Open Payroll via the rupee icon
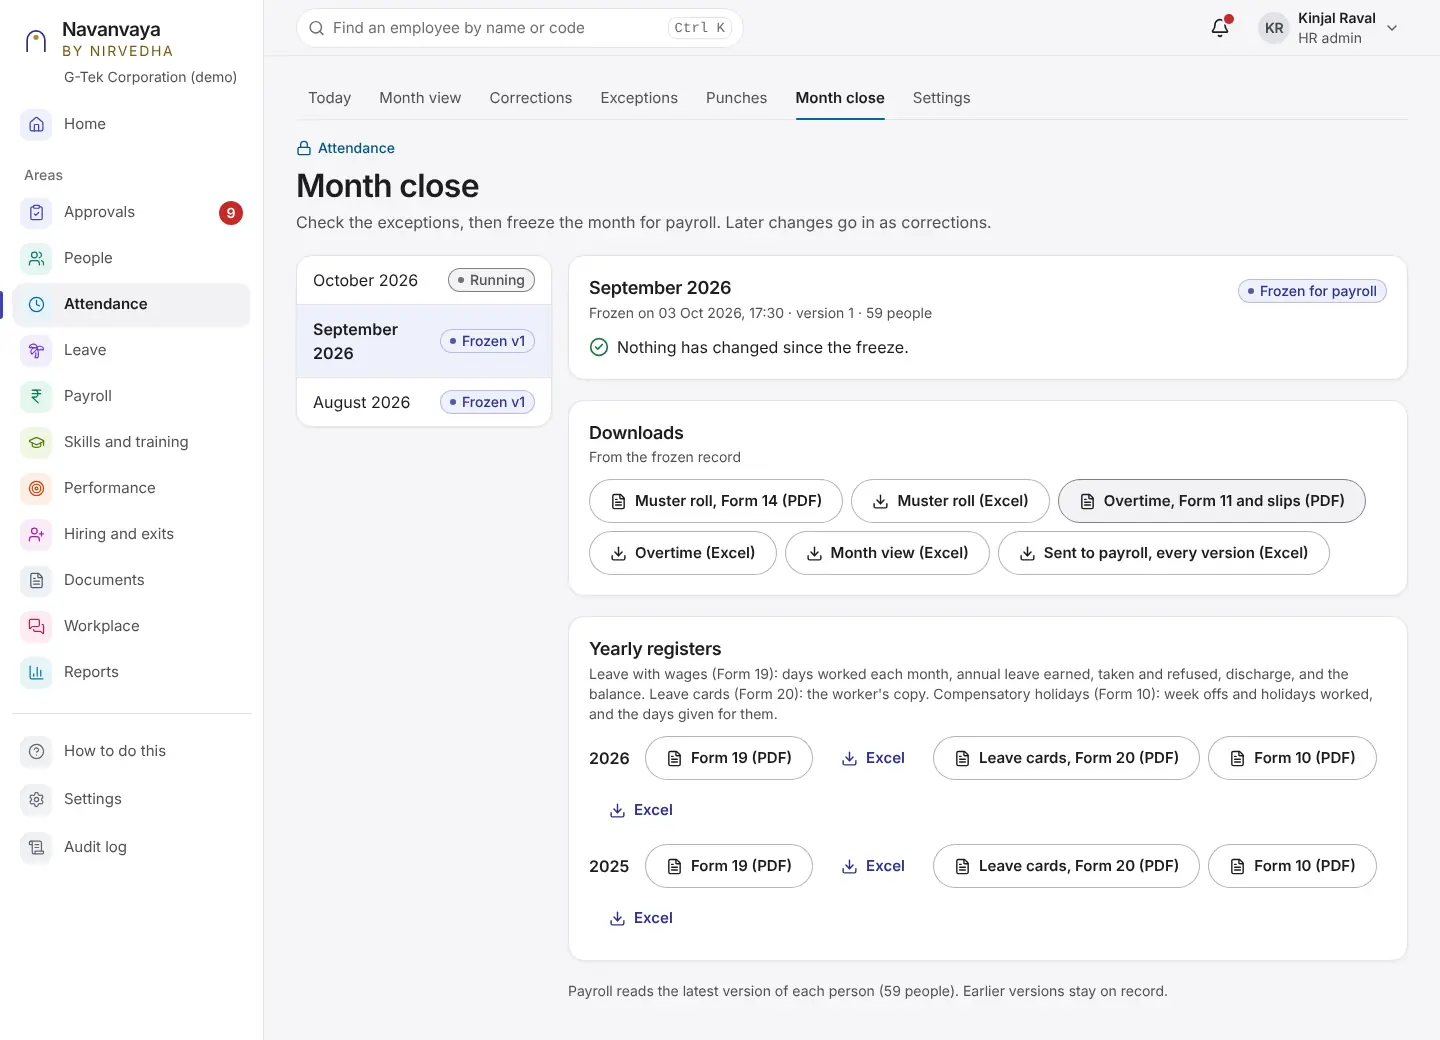Screen dimensions: 1440x1040 [37, 396]
